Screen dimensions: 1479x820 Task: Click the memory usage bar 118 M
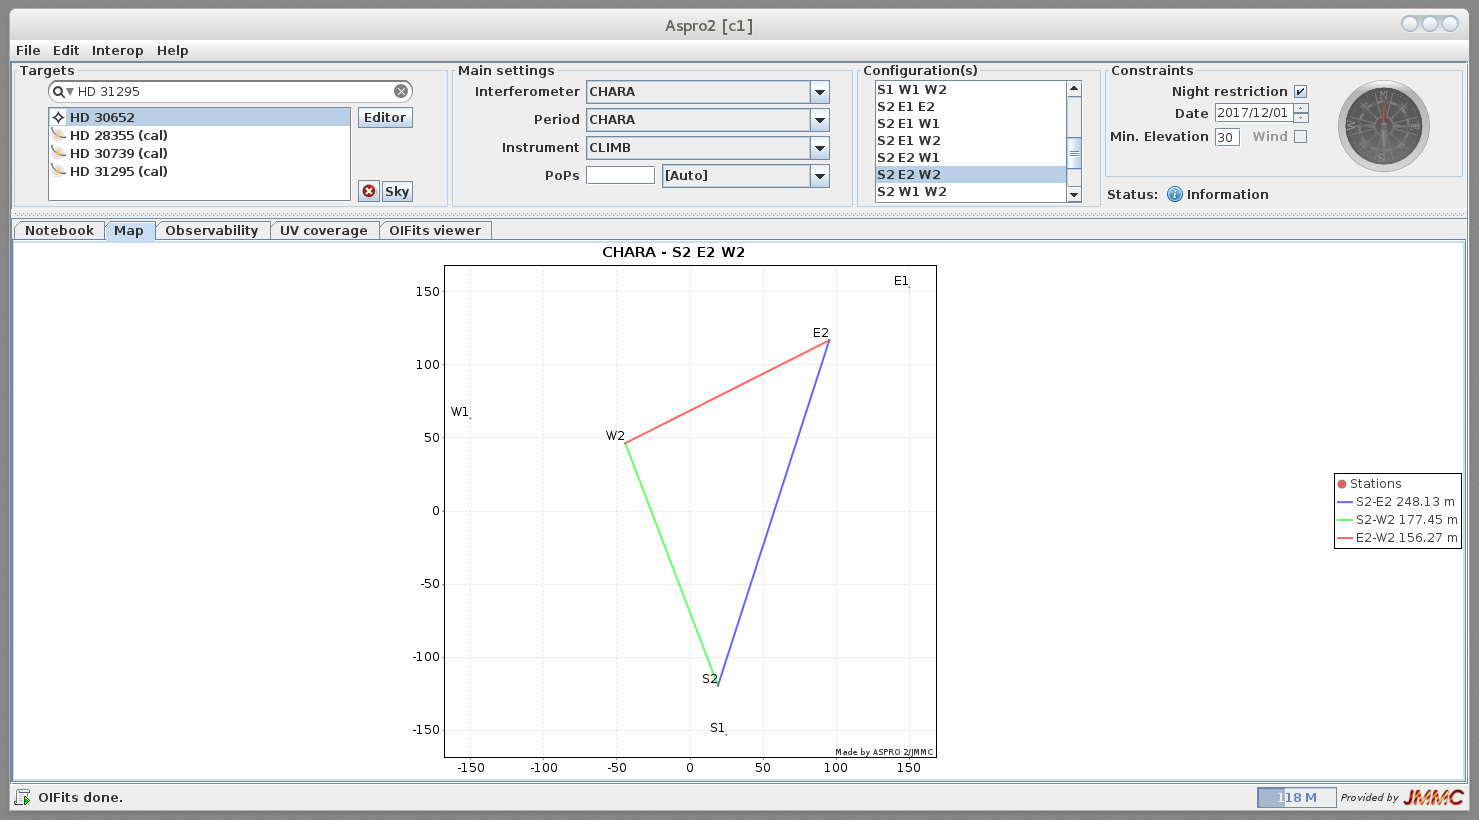pos(1296,797)
